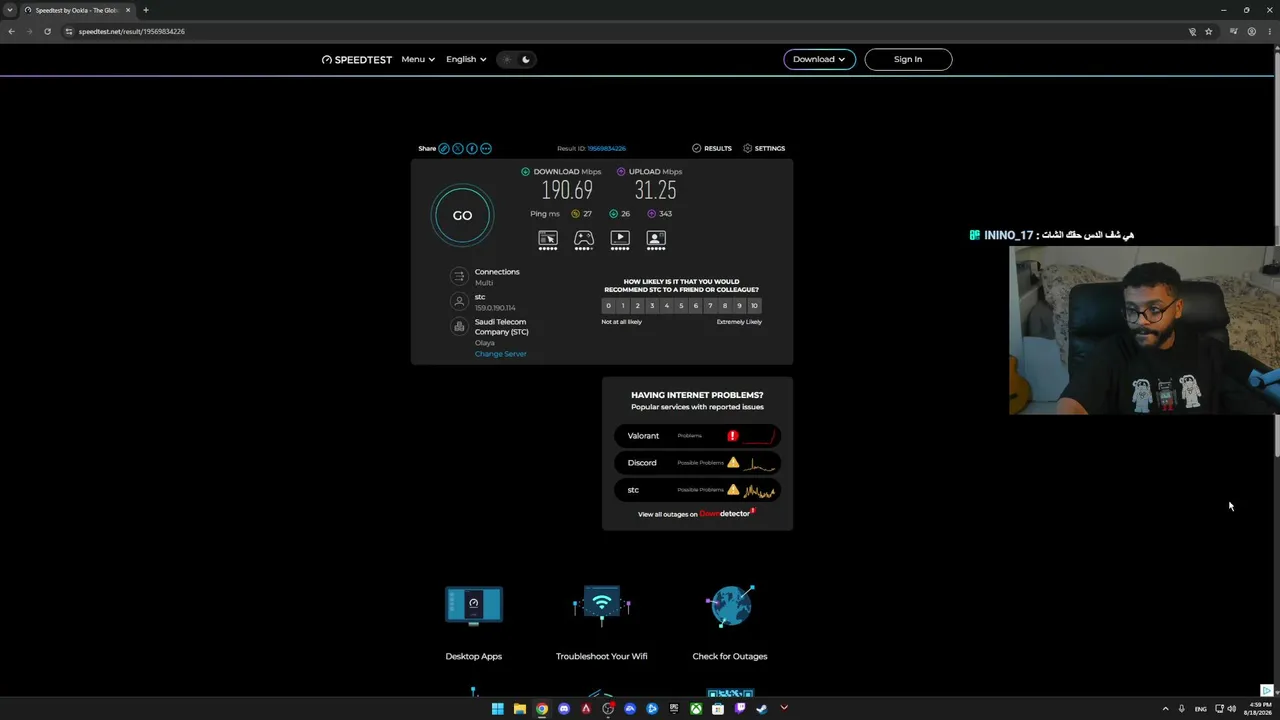Click the stc user profile icon
This screenshot has height=720, width=1280.
pos(459,301)
